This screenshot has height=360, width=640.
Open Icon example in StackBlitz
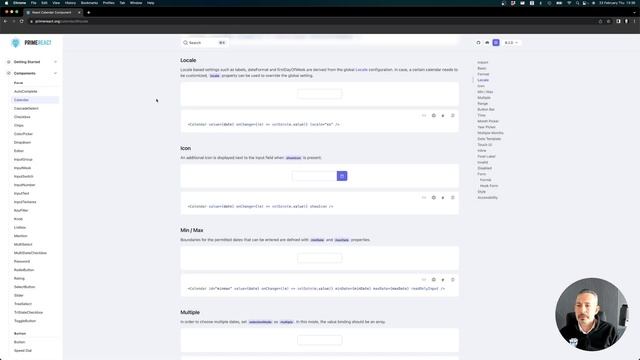point(443,198)
